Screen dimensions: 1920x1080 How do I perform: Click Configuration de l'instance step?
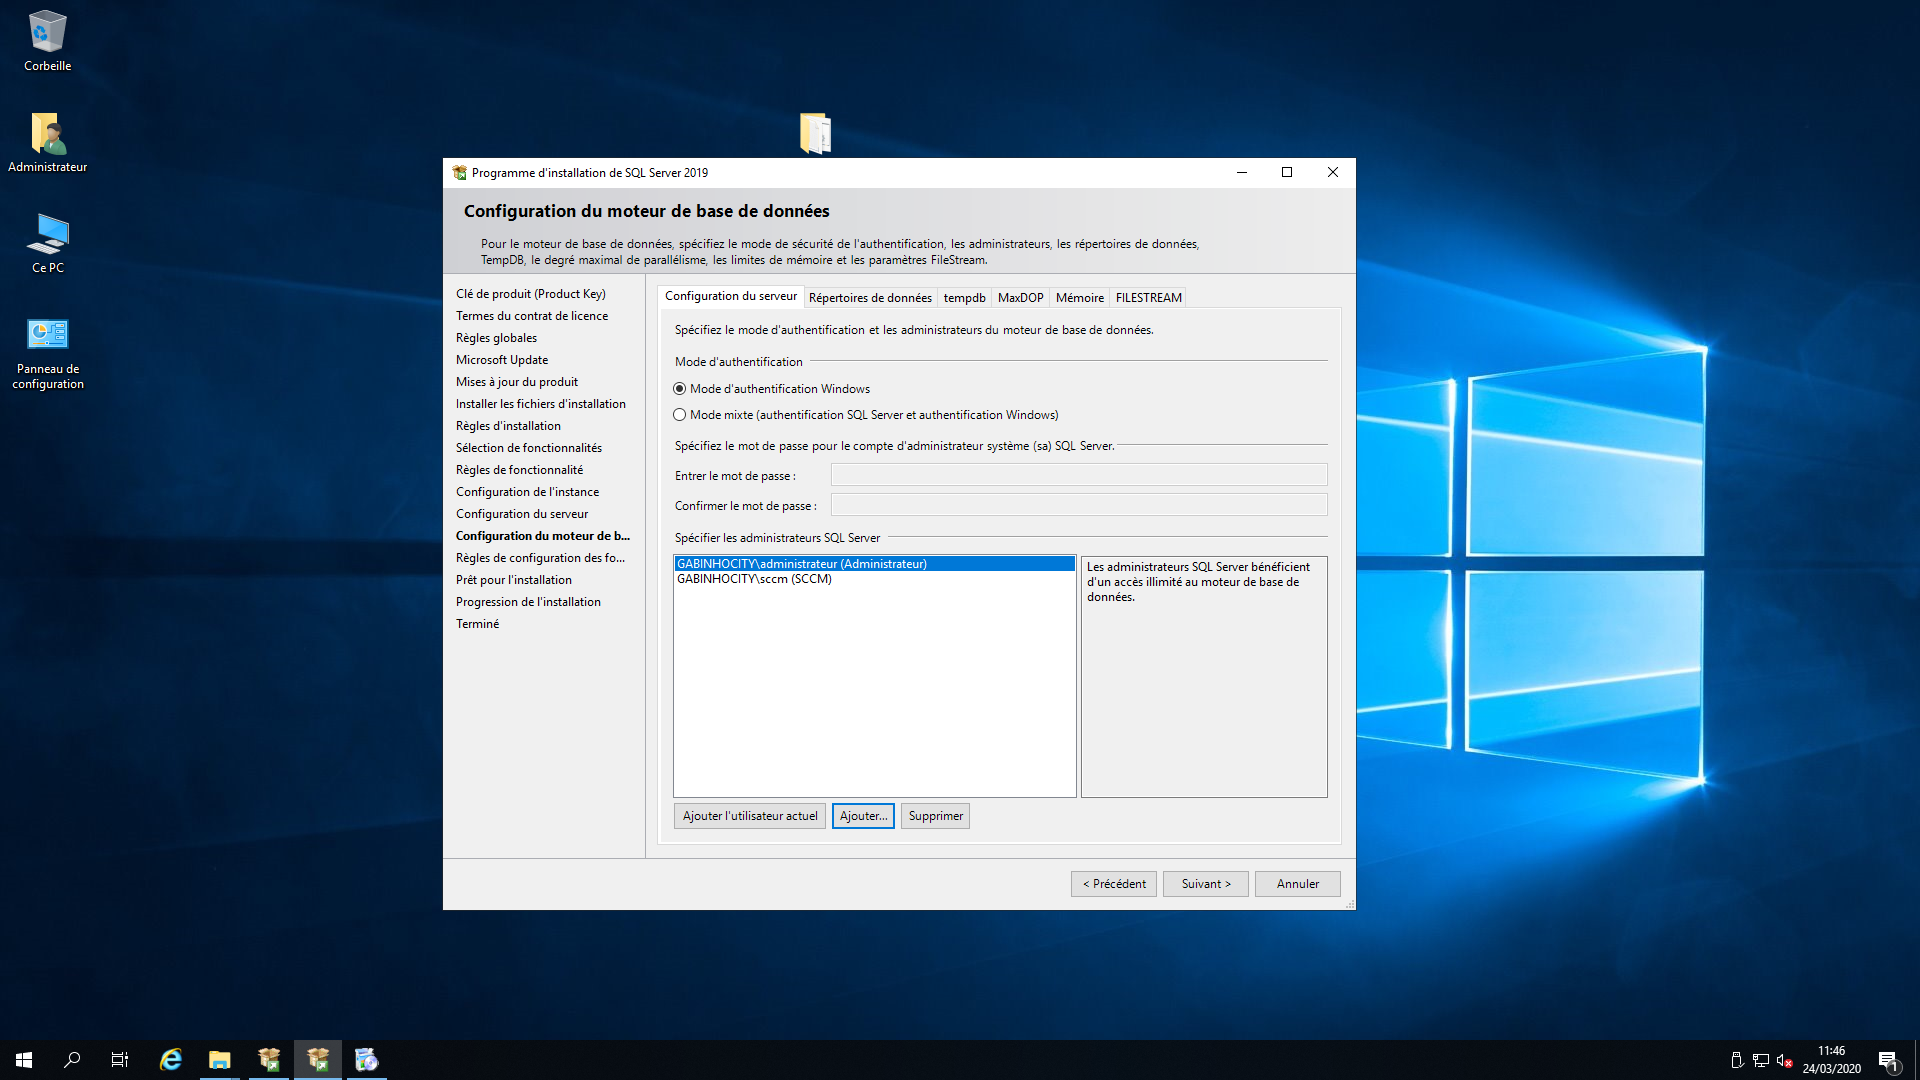point(528,492)
